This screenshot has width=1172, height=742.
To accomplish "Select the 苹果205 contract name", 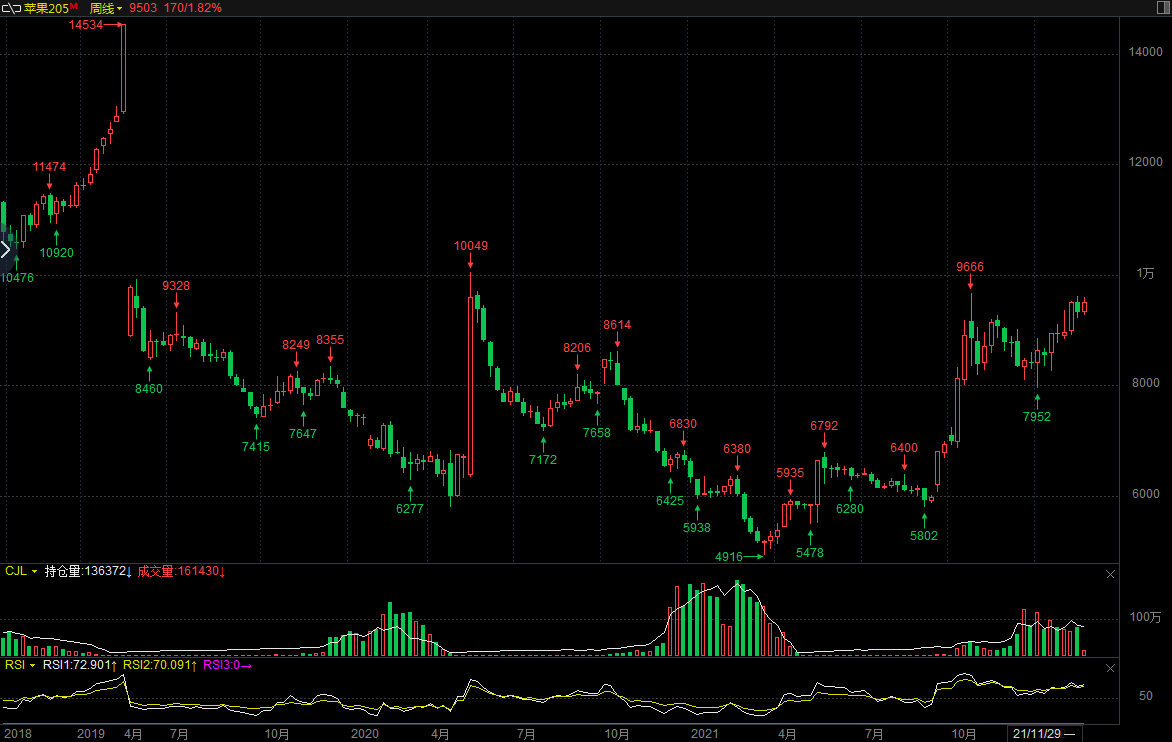I will coord(46,8).
